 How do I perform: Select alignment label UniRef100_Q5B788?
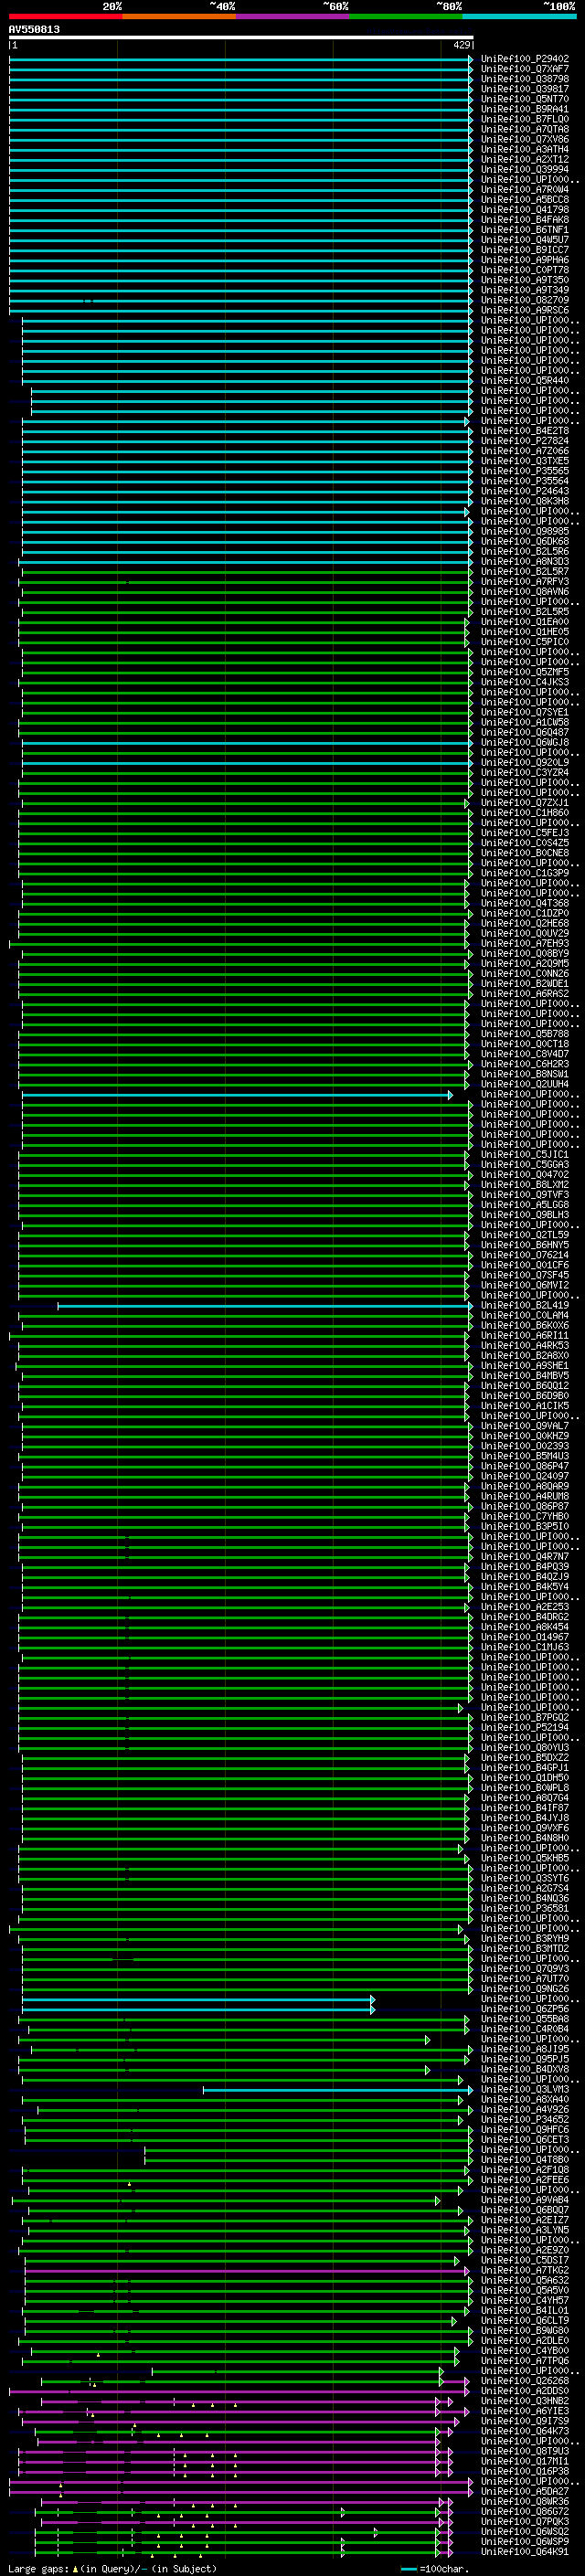[525, 1034]
